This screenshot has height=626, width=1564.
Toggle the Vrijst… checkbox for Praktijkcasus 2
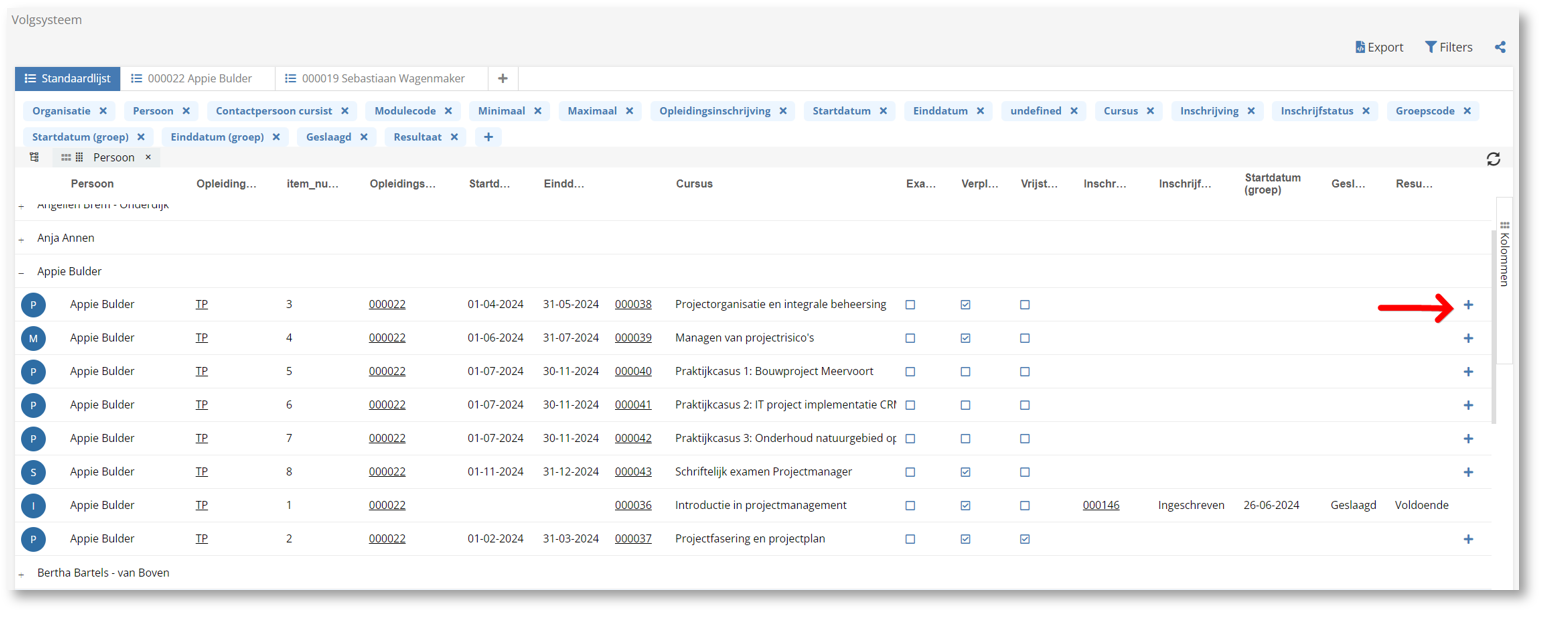pos(1025,405)
